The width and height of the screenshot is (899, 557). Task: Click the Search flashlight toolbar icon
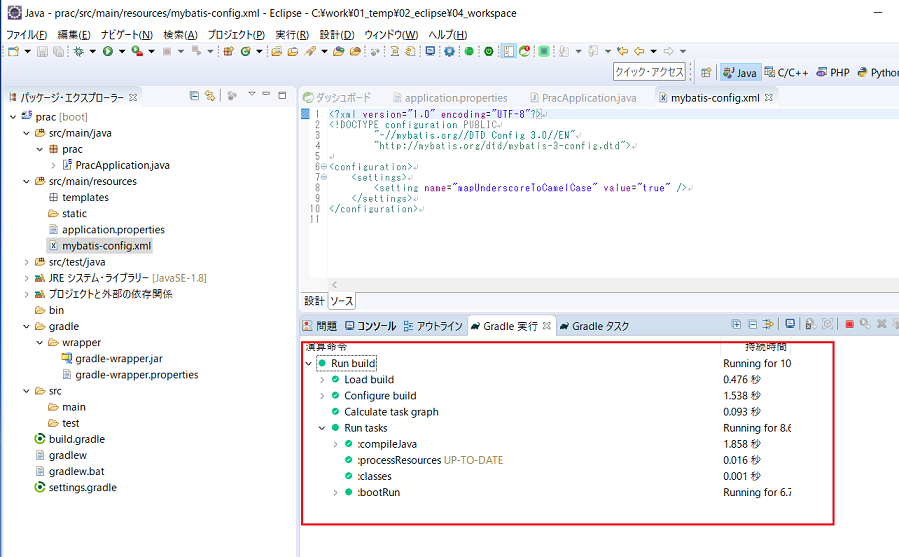tap(310, 51)
